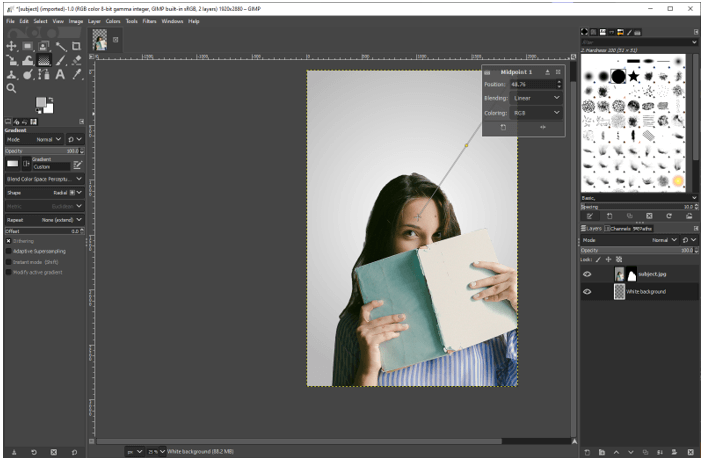701x458 pixels.
Task: Select the Foreground Select tool
Action: click(x=44, y=46)
